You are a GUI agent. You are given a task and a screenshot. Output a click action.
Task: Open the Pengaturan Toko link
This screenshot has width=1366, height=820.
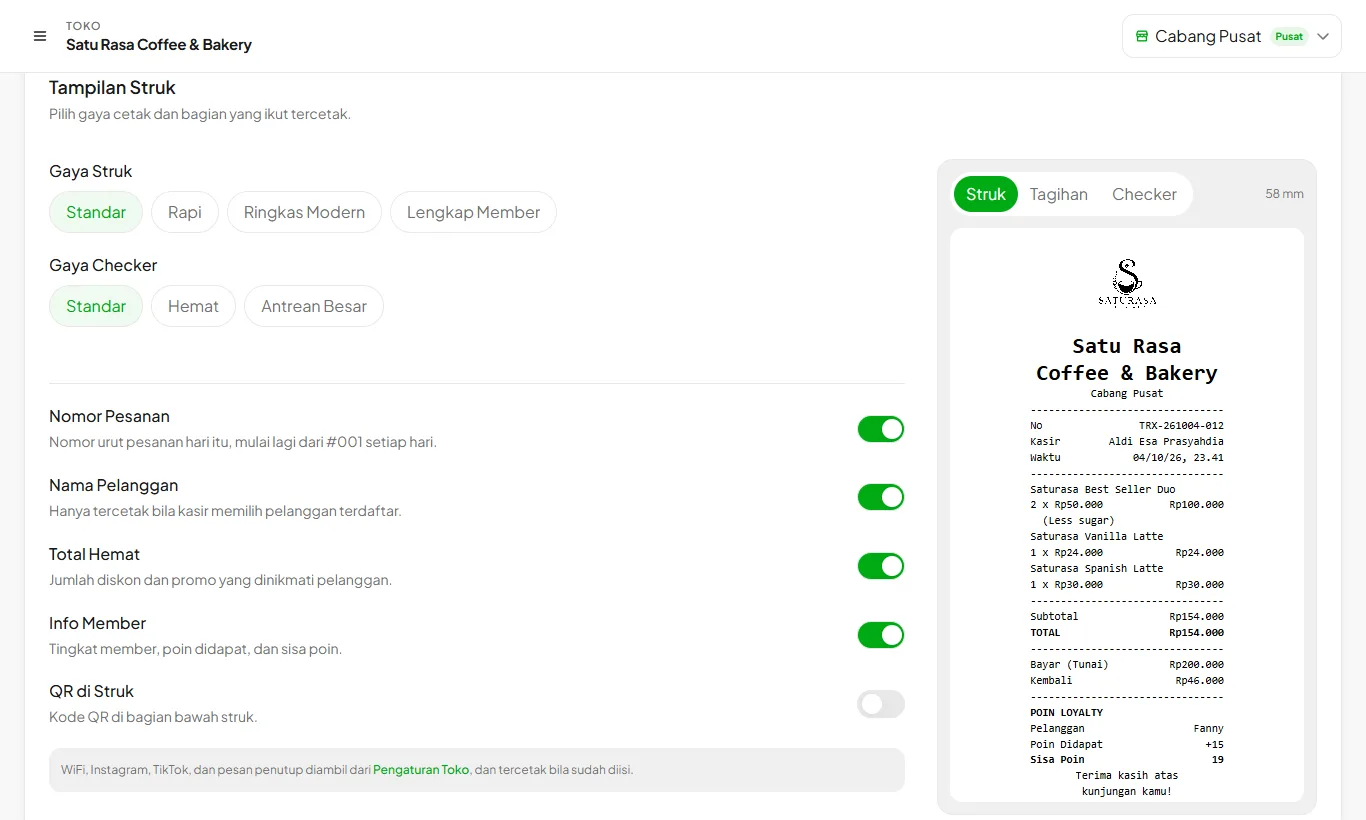pos(421,770)
